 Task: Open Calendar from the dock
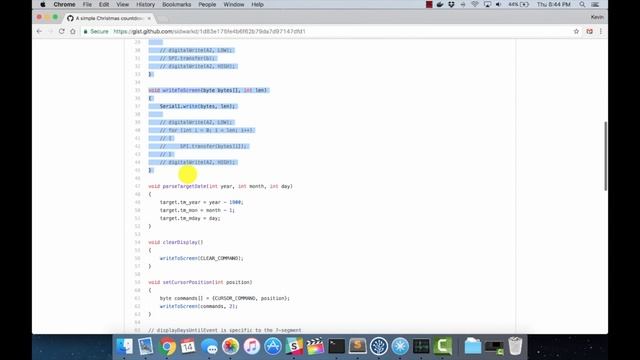(x=188, y=346)
